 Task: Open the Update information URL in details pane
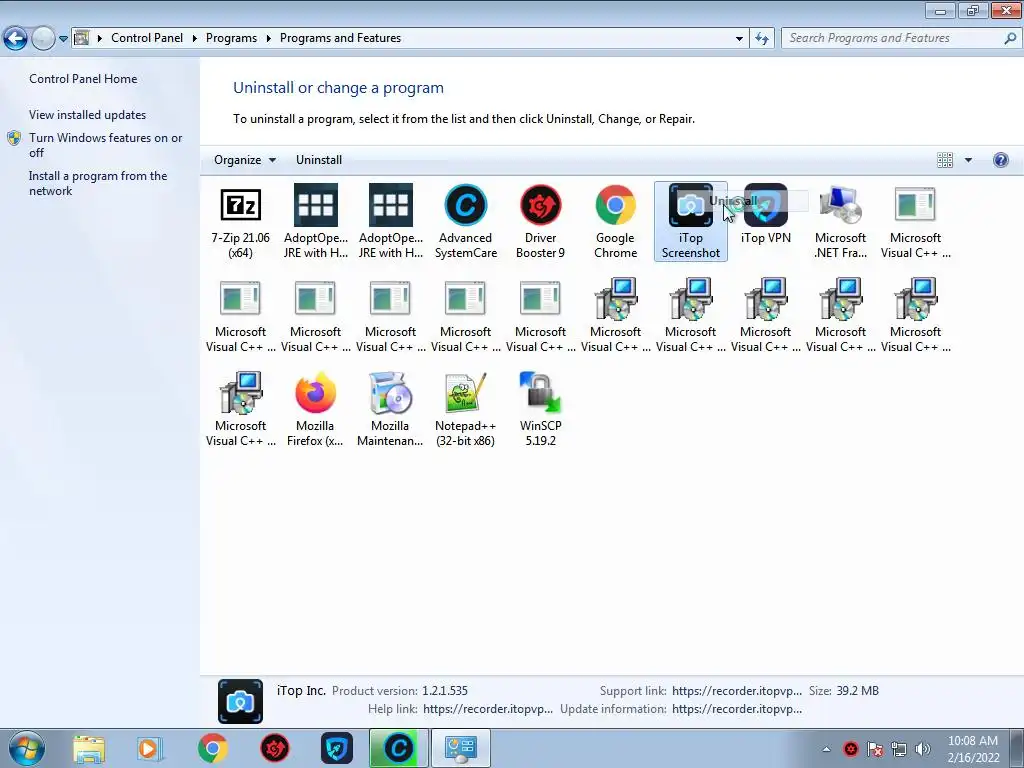(737, 709)
